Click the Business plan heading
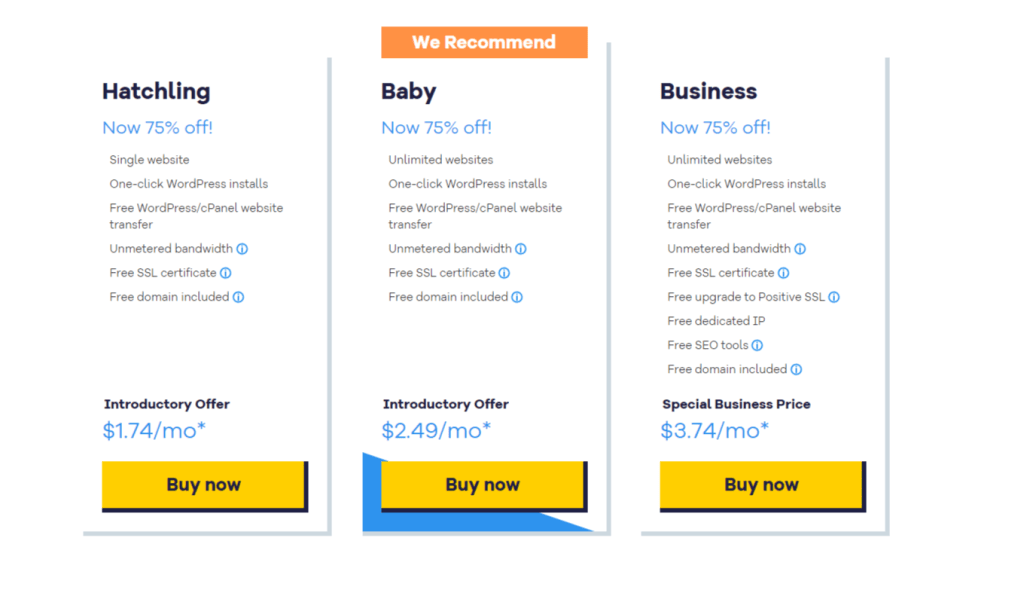1024x602 pixels. pos(709,91)
